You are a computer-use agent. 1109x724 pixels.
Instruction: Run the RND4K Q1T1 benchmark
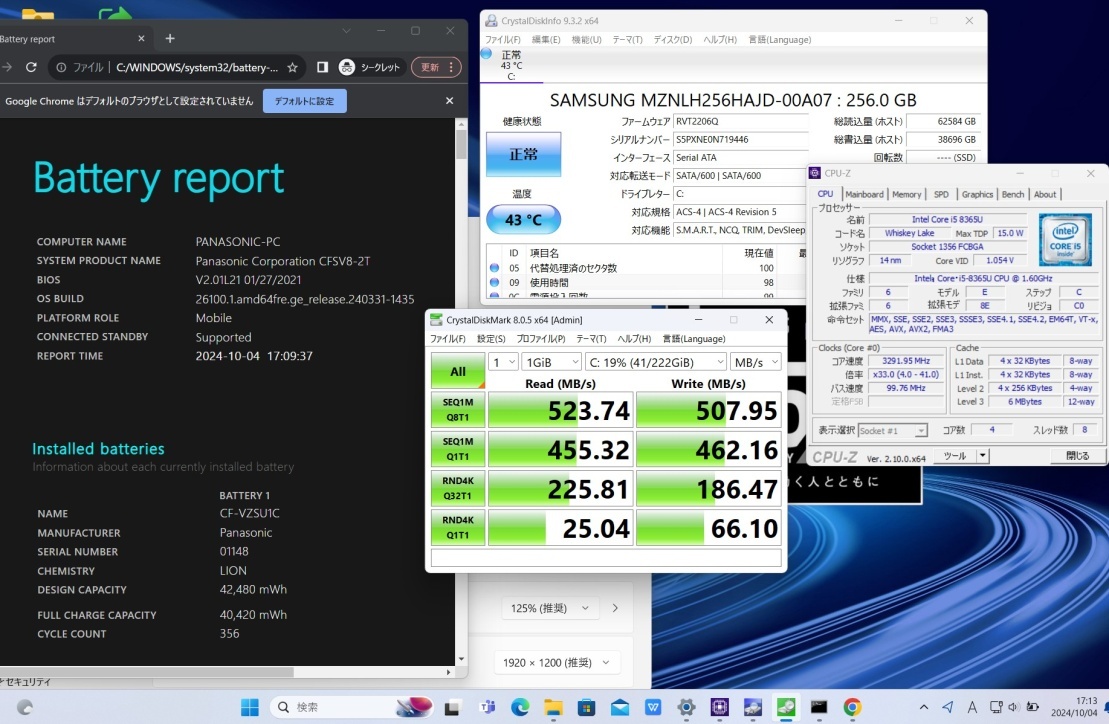click(458, 527)
